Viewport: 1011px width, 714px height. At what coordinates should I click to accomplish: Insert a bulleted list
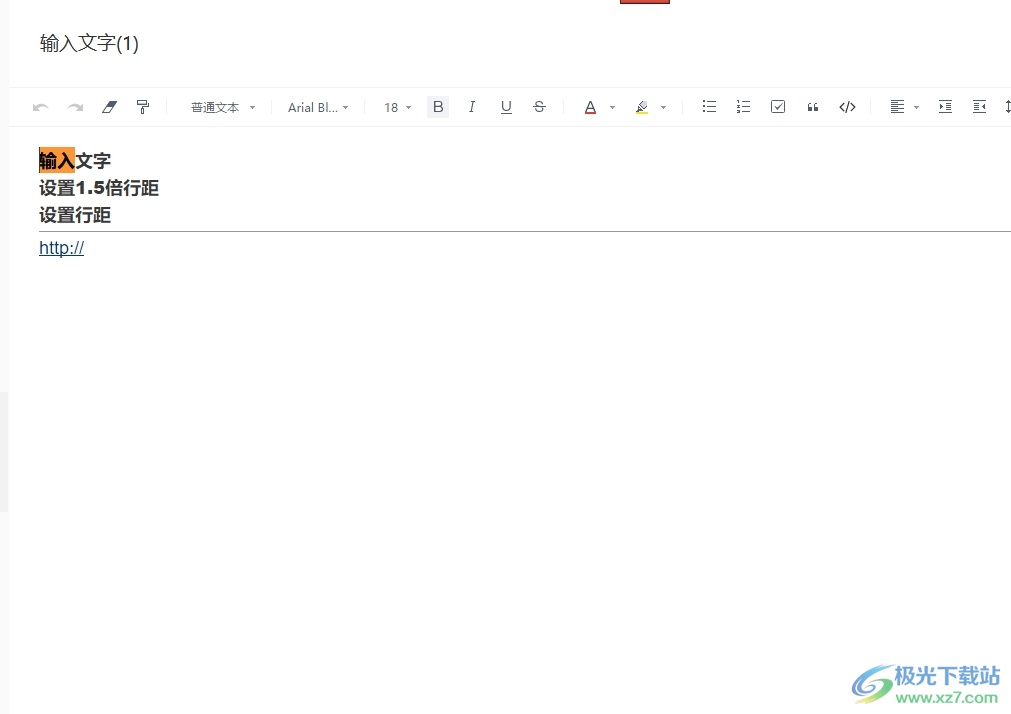pyautogui.click(x=709, y=106)
